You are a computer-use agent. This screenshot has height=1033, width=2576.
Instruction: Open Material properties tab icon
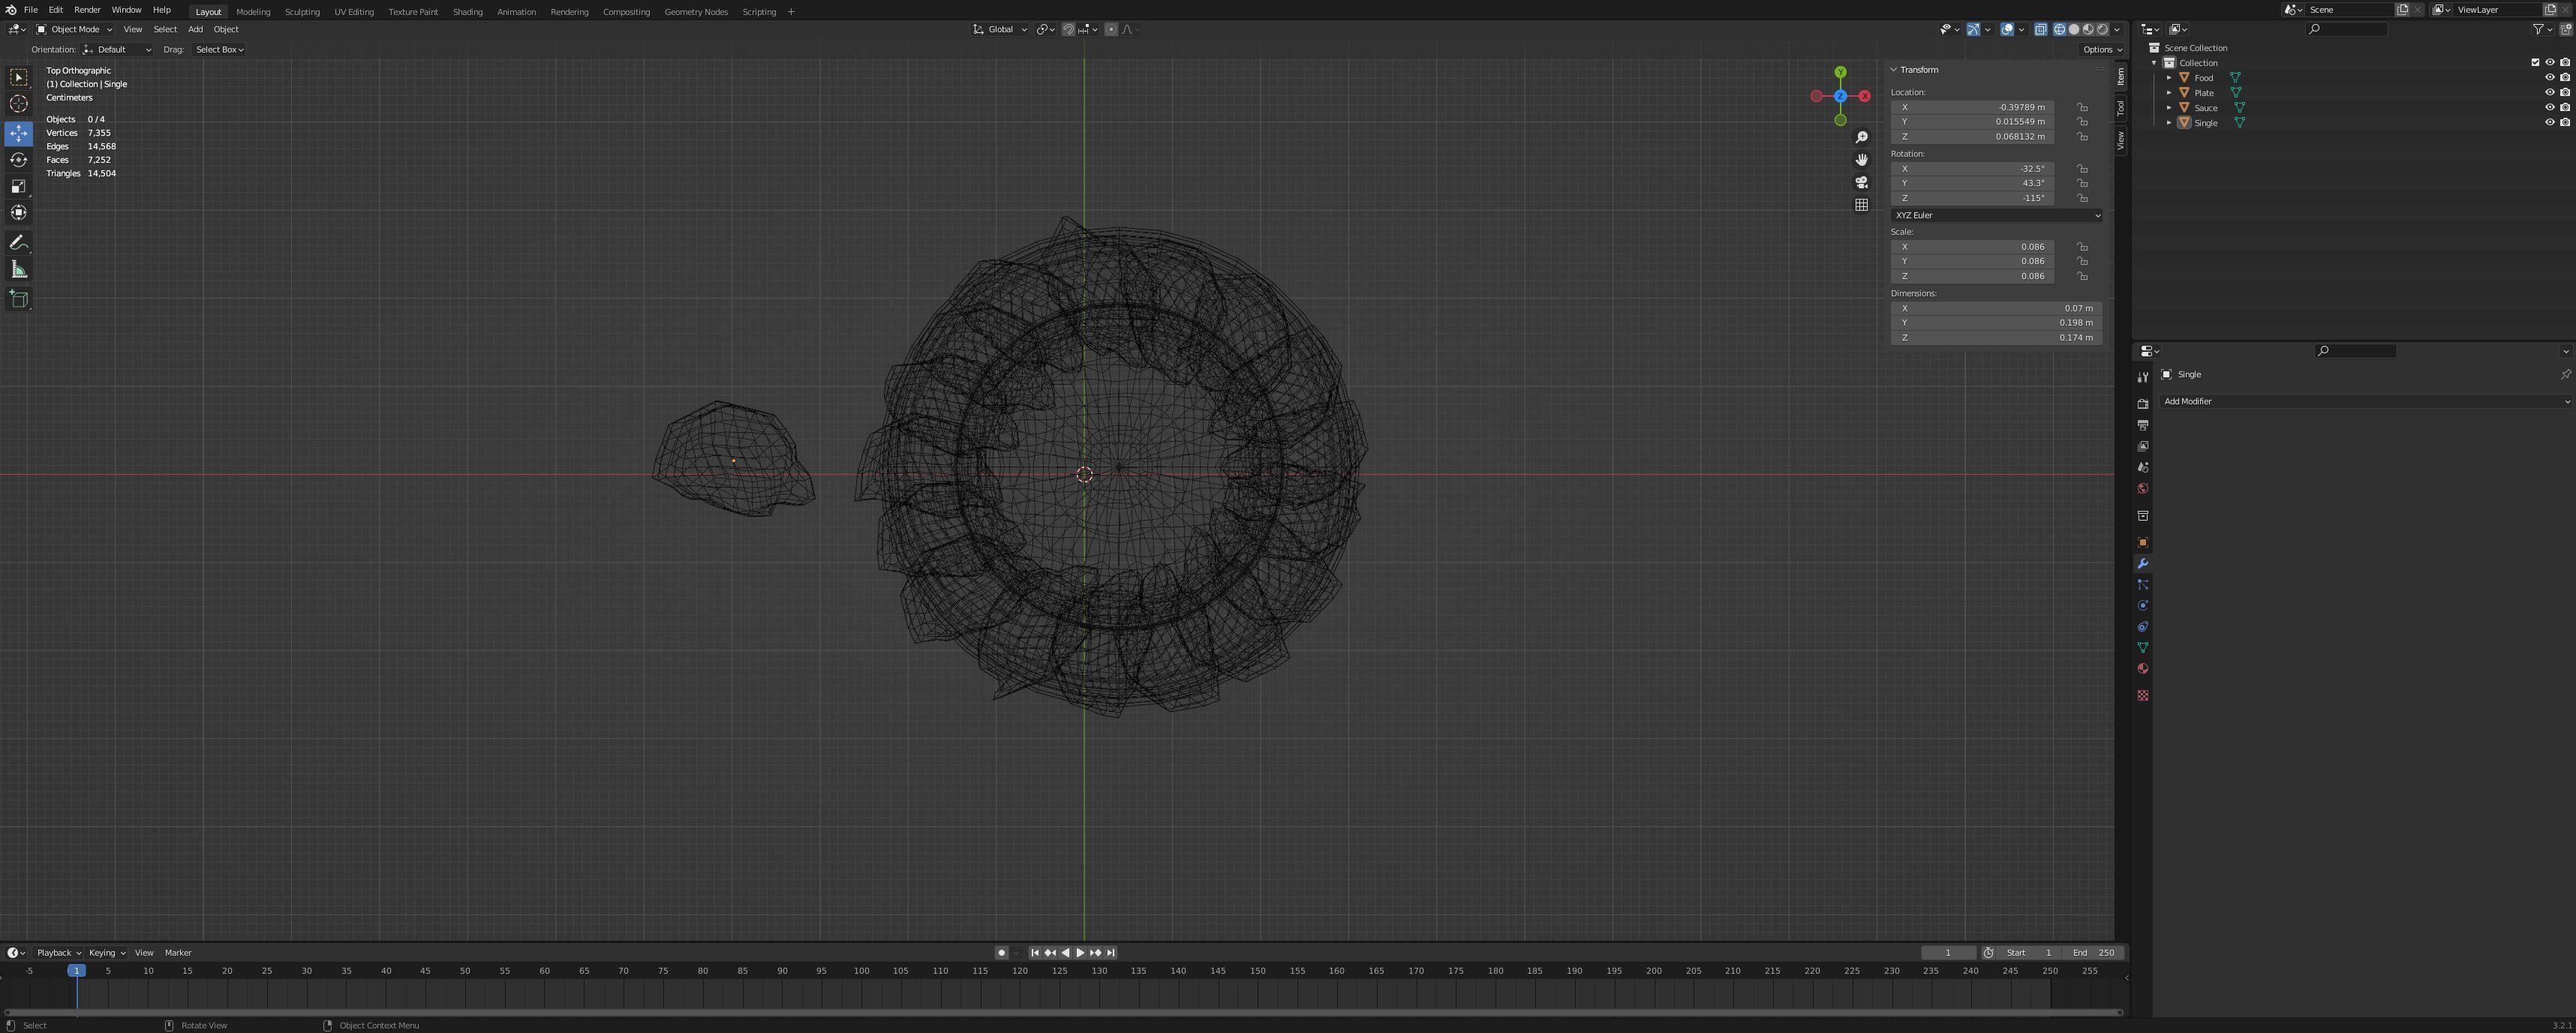pyautogui.click(x=2142, y=669)
